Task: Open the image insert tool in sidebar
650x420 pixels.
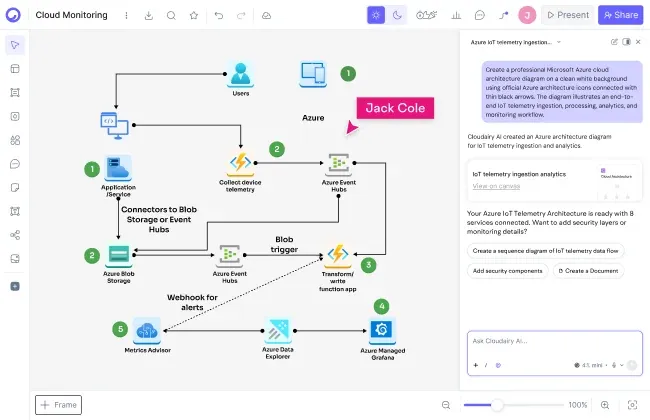Action: 15,259
